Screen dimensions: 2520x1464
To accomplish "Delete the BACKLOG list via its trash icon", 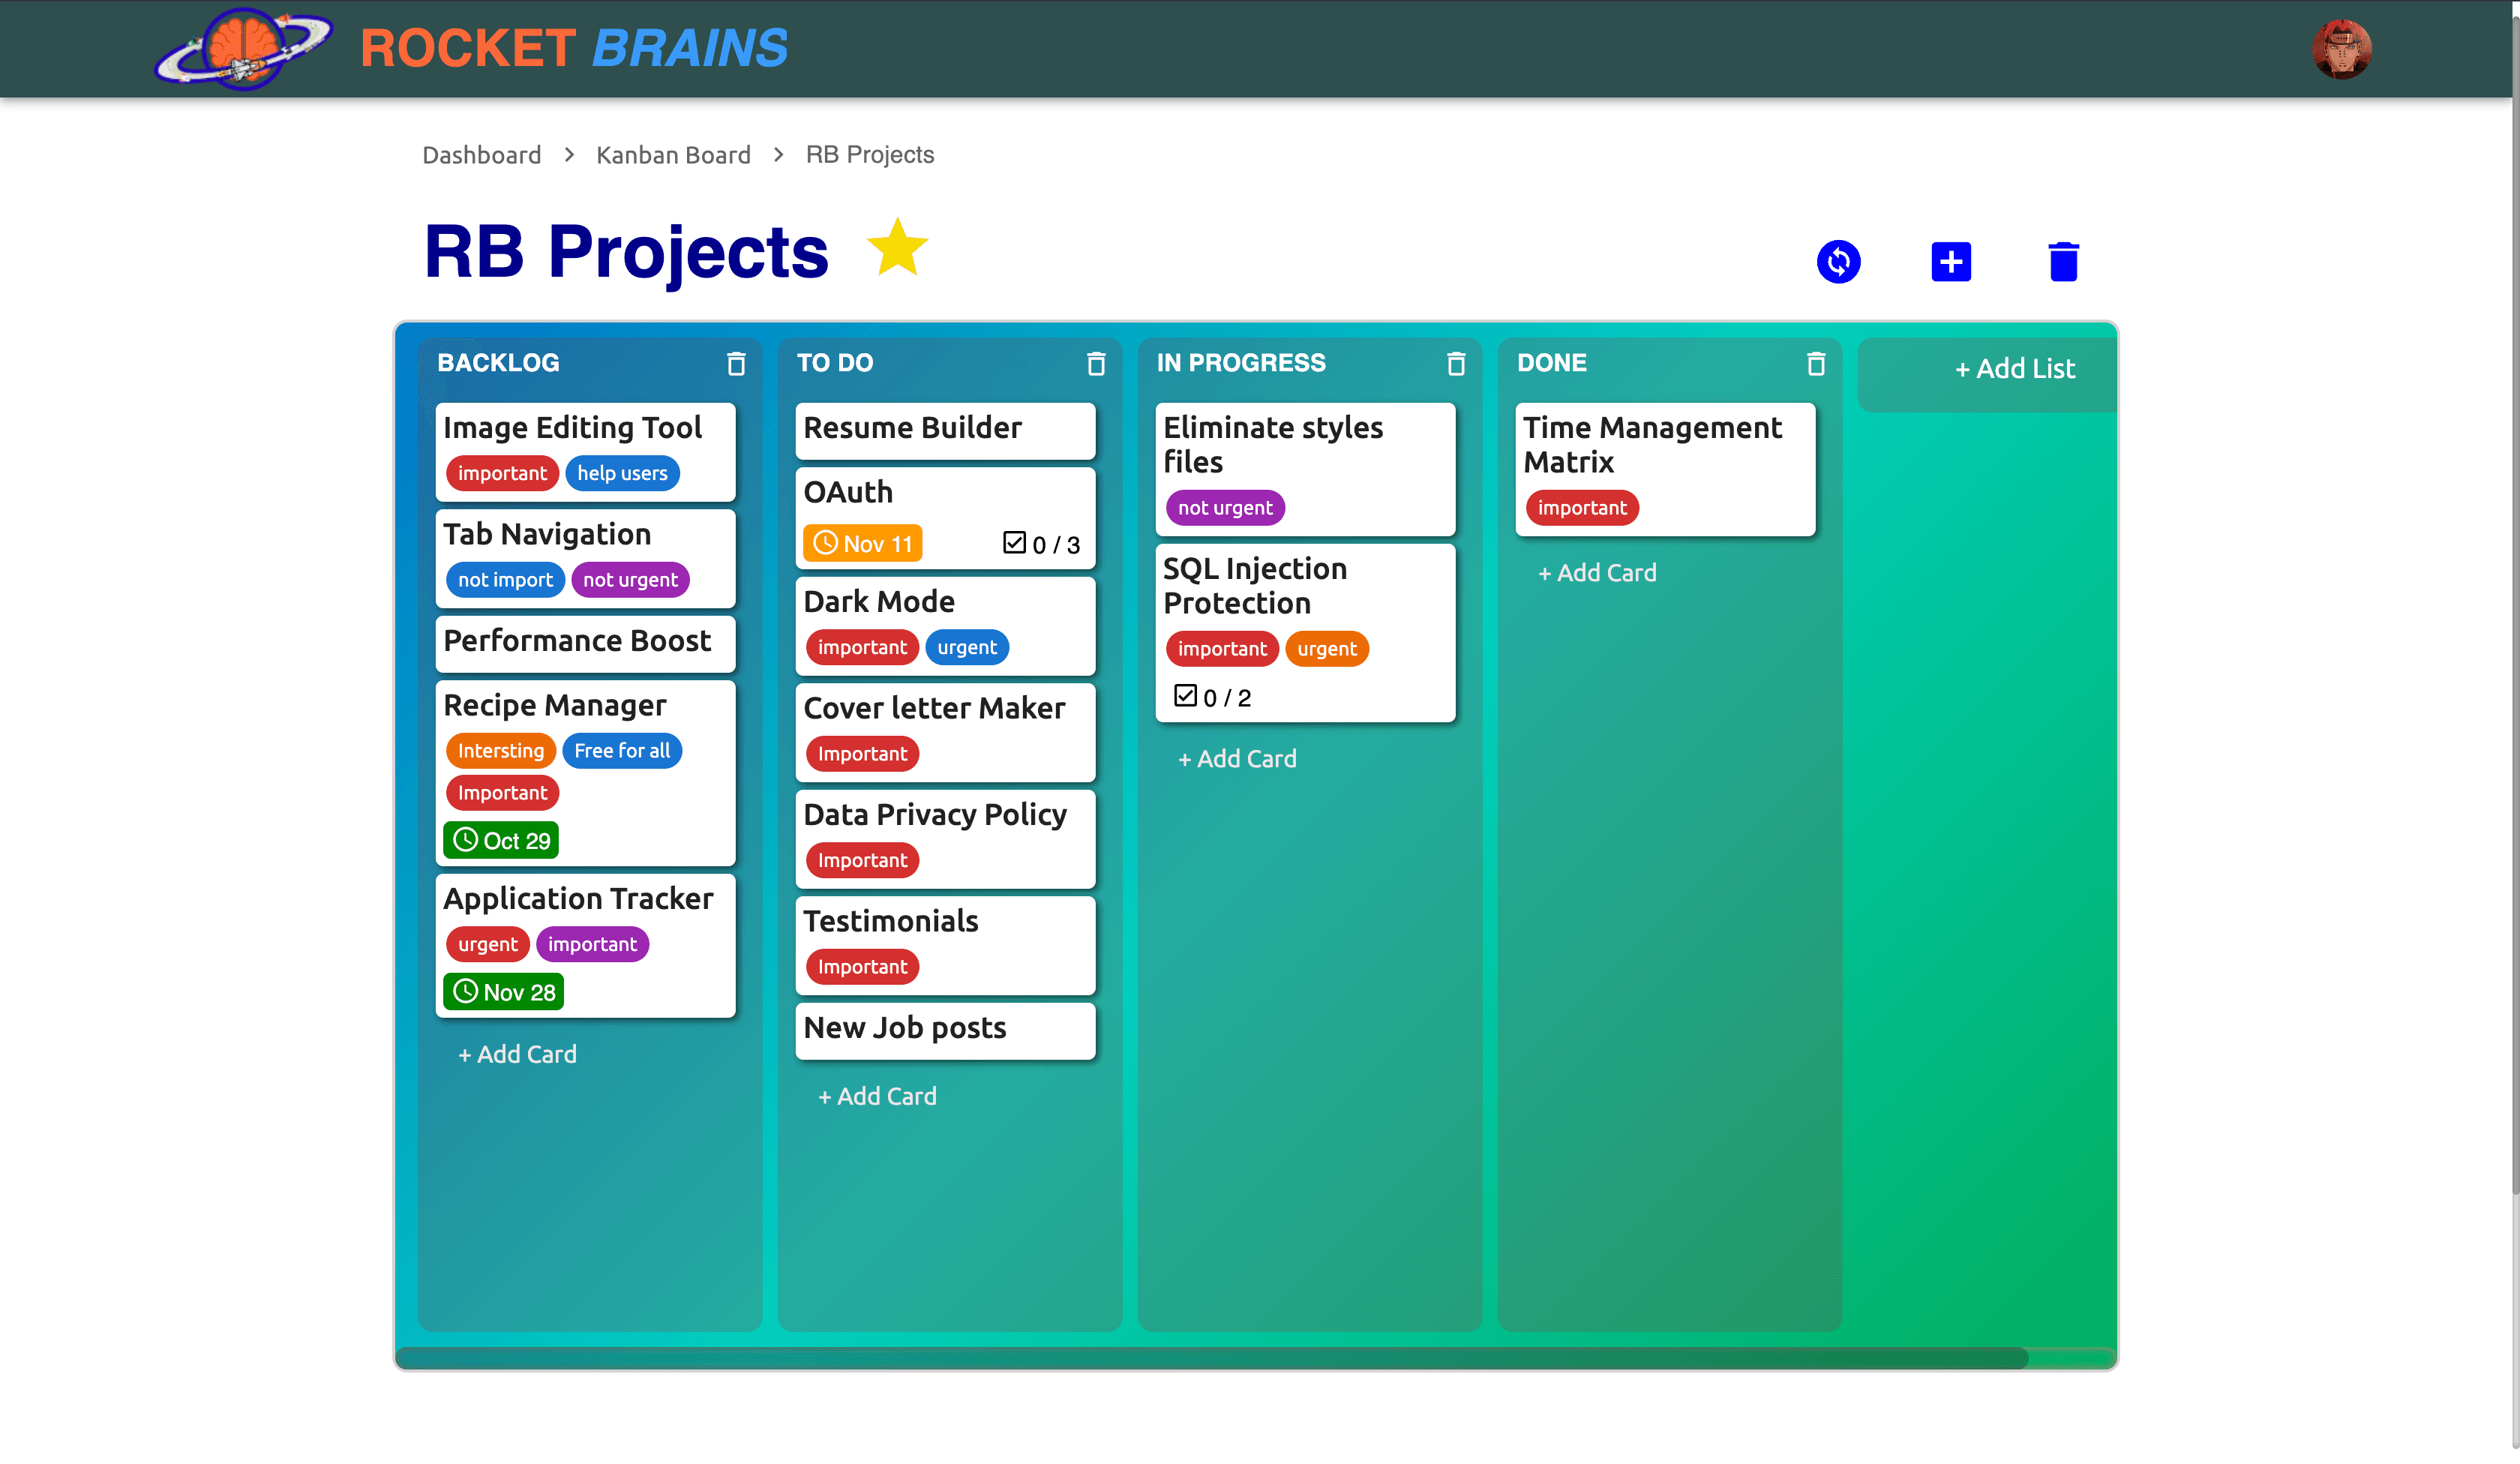I will pyautogui.click(x=736, y=363).
